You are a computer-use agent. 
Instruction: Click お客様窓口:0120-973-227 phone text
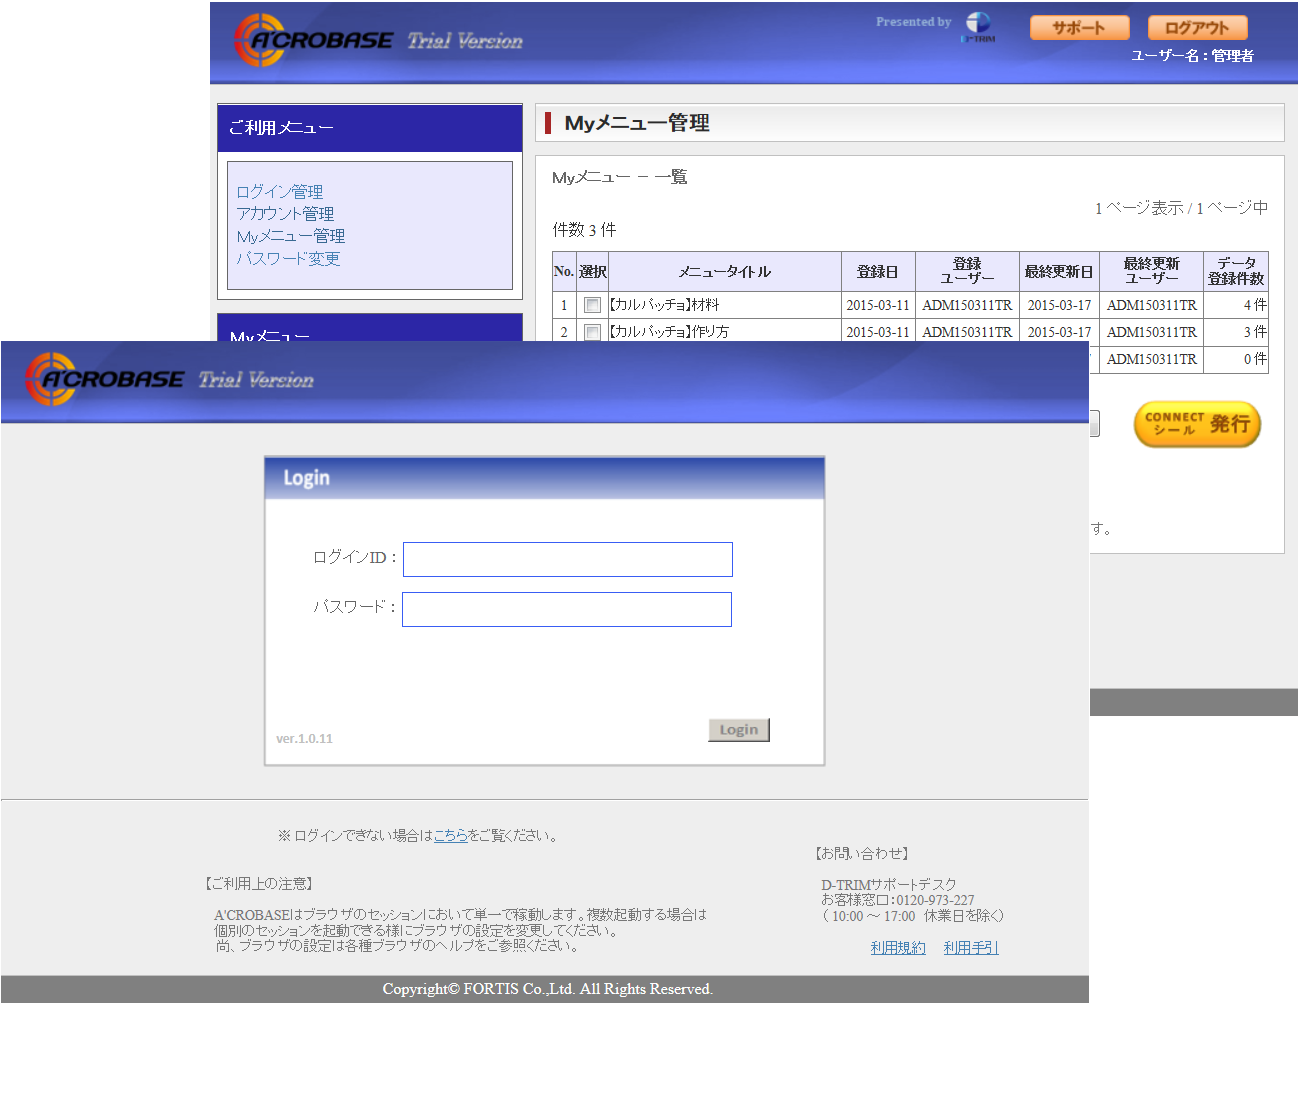[897, 900]
